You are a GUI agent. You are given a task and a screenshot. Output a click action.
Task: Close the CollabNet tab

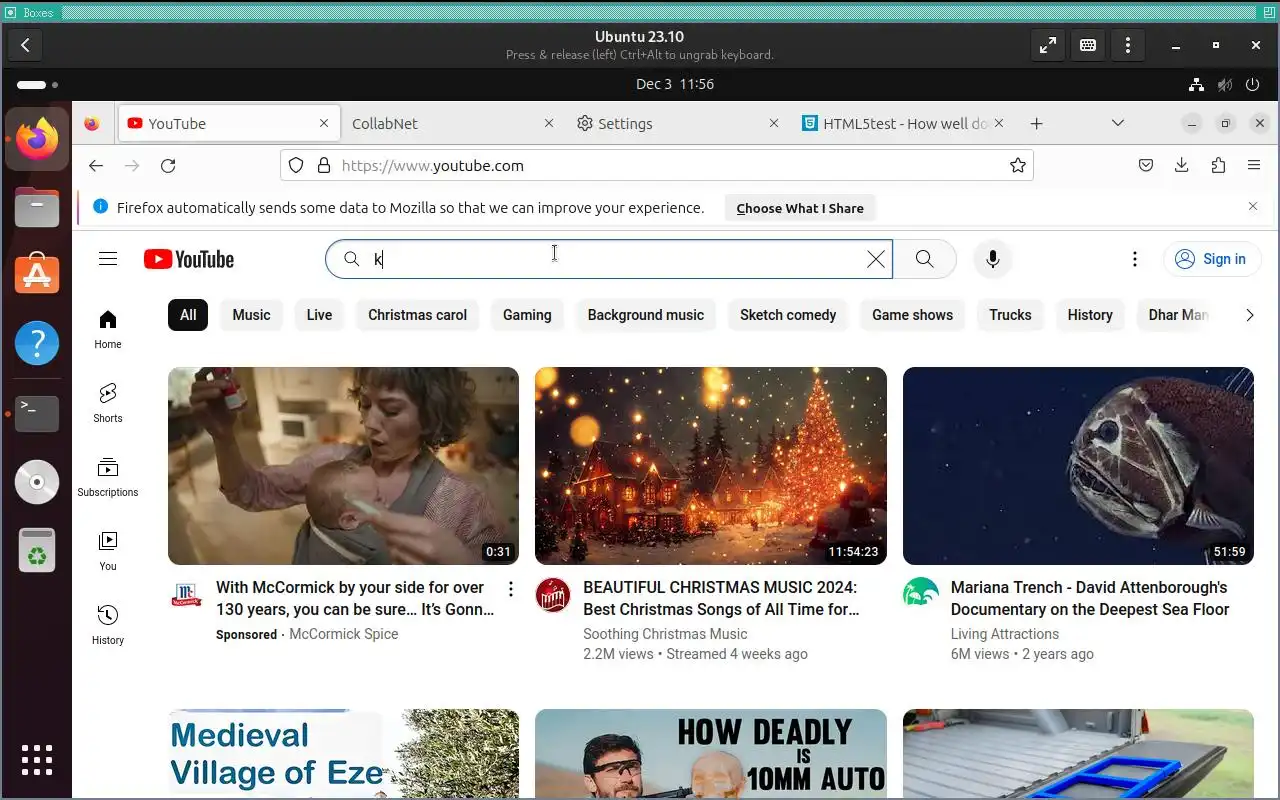point(548,124)
